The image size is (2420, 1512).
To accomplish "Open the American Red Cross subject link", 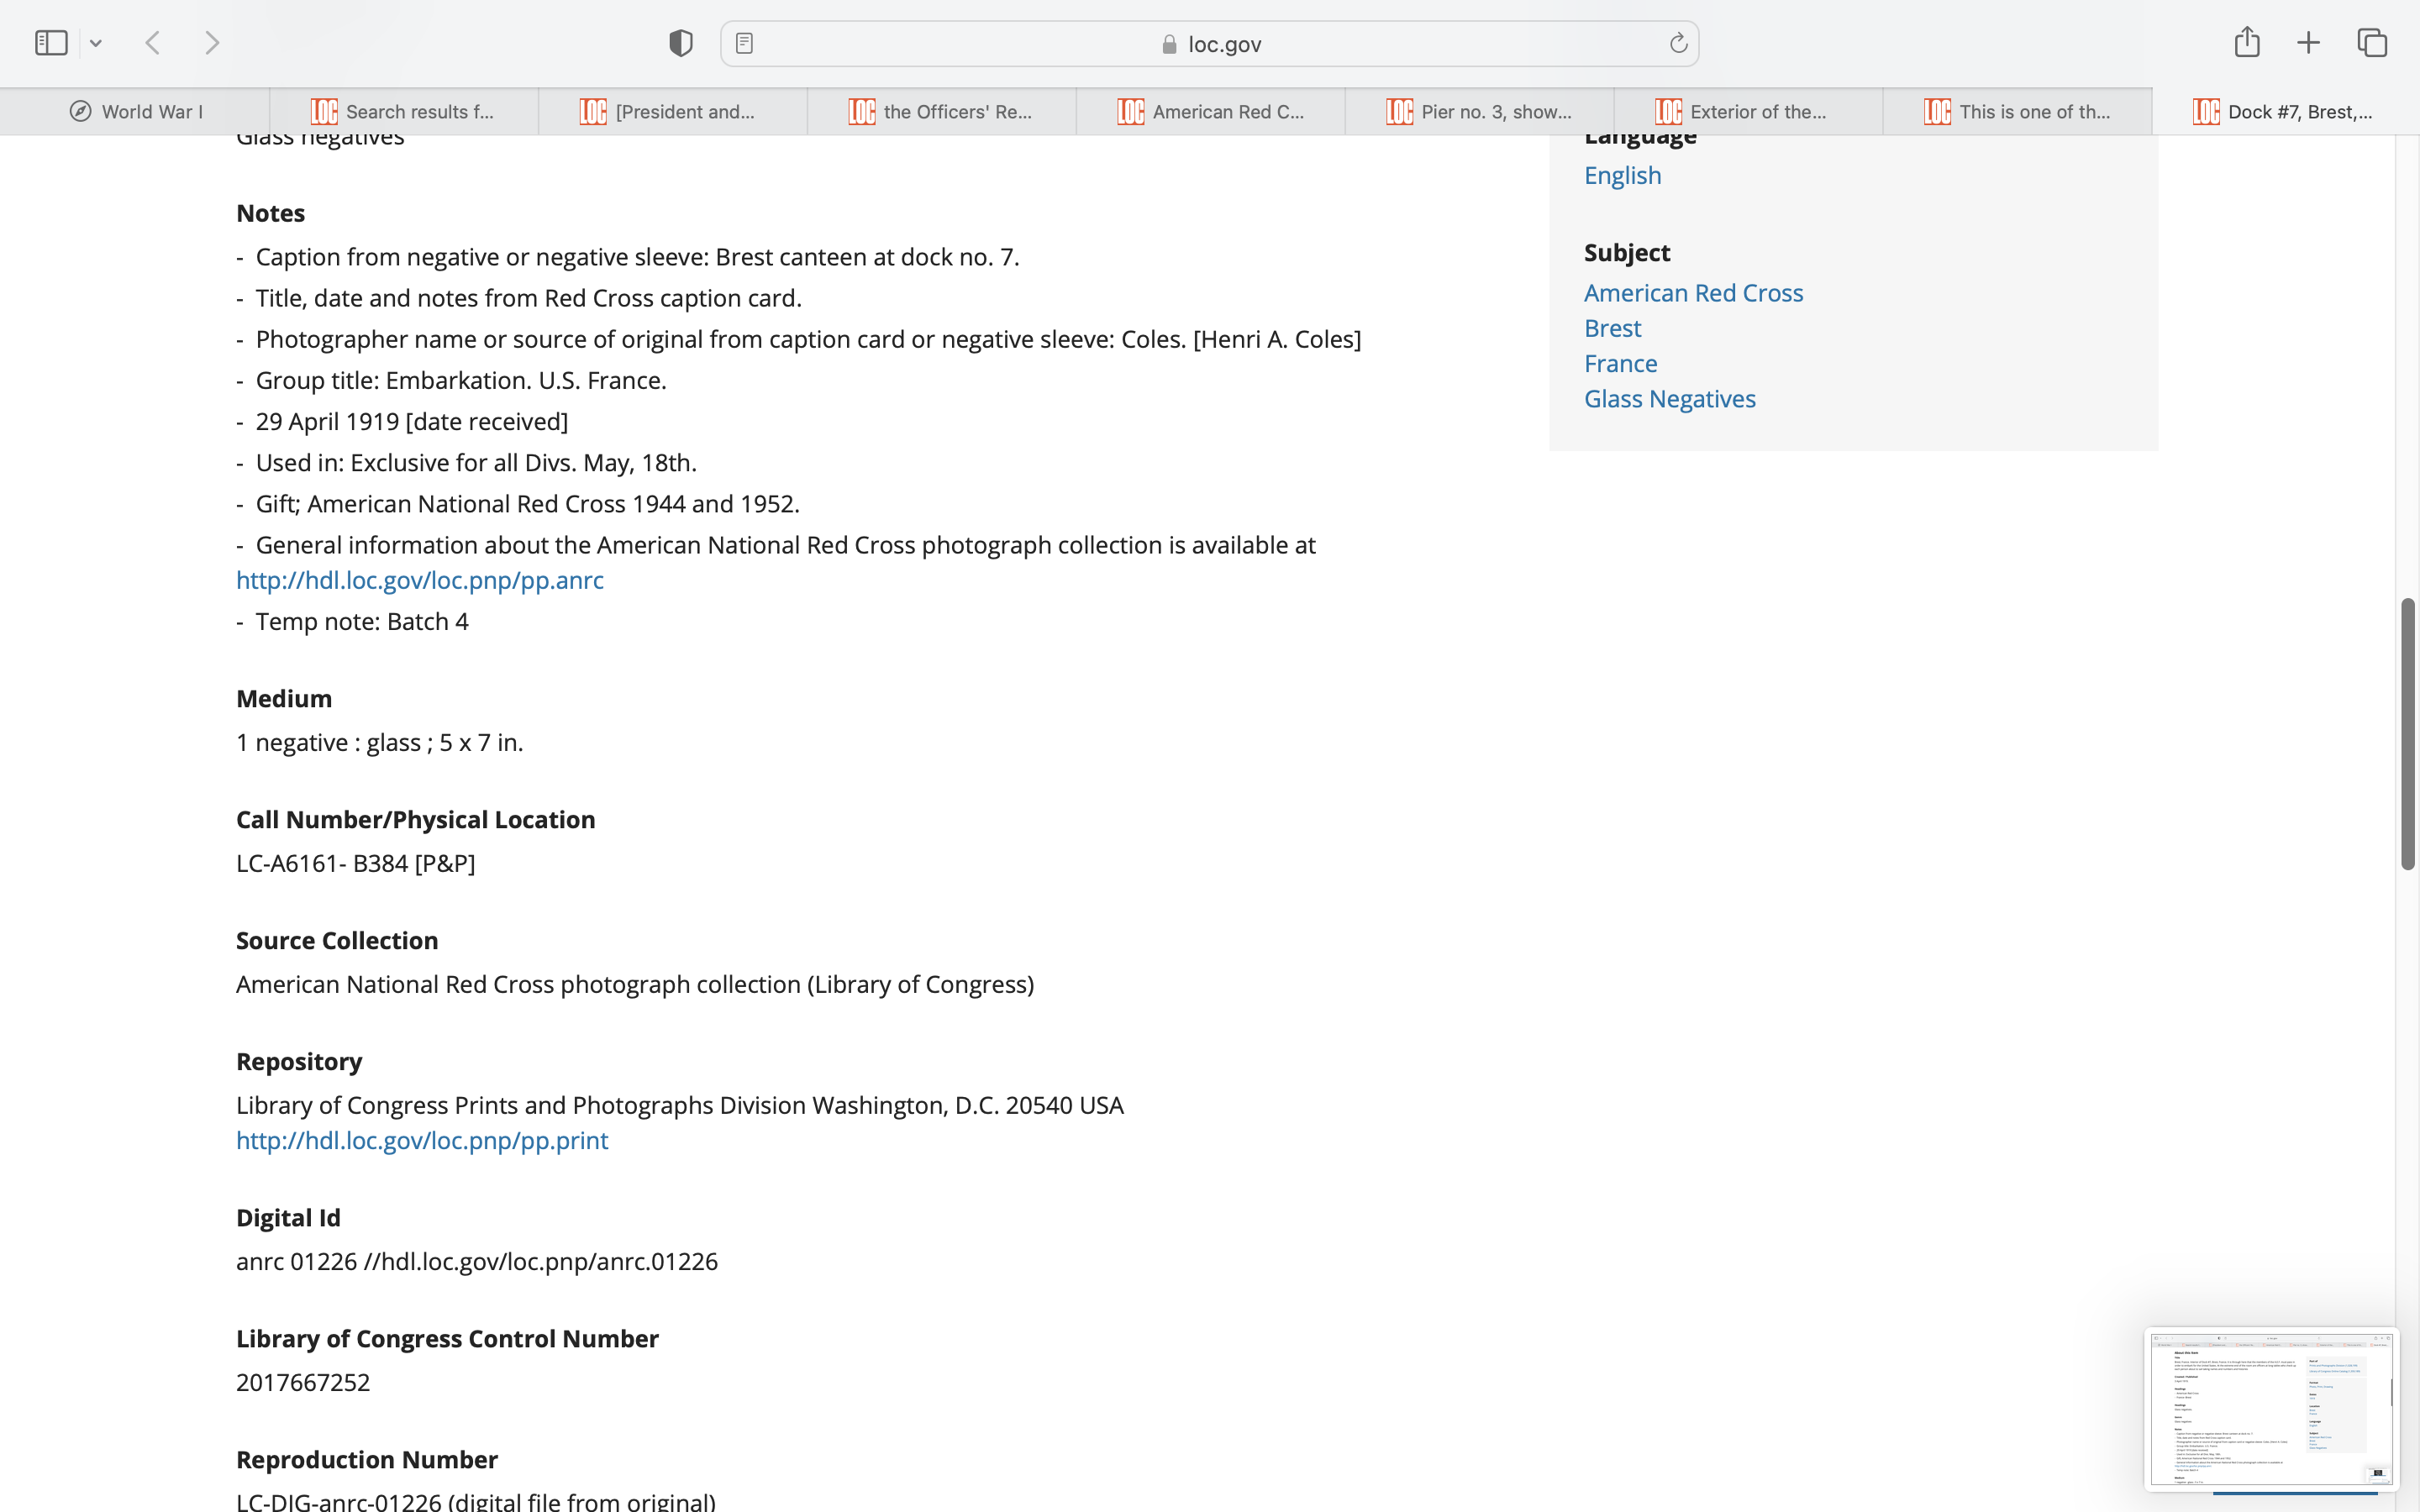I will (x=1693, y=293).
